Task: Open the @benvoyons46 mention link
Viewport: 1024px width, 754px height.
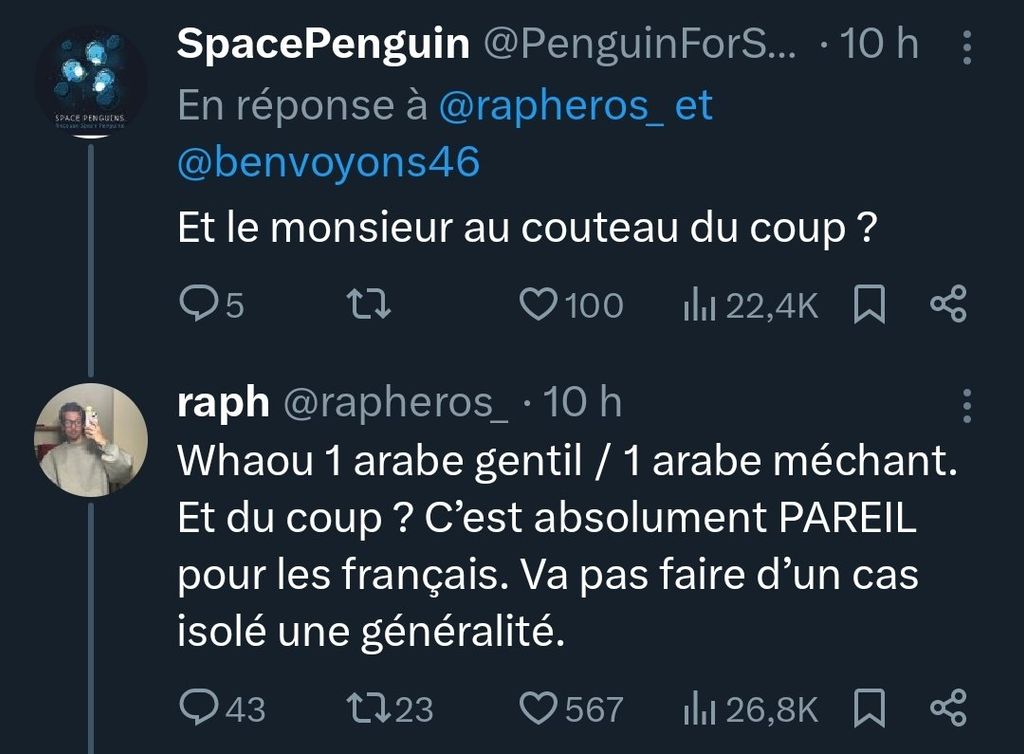Action: [x=328, y=163]
